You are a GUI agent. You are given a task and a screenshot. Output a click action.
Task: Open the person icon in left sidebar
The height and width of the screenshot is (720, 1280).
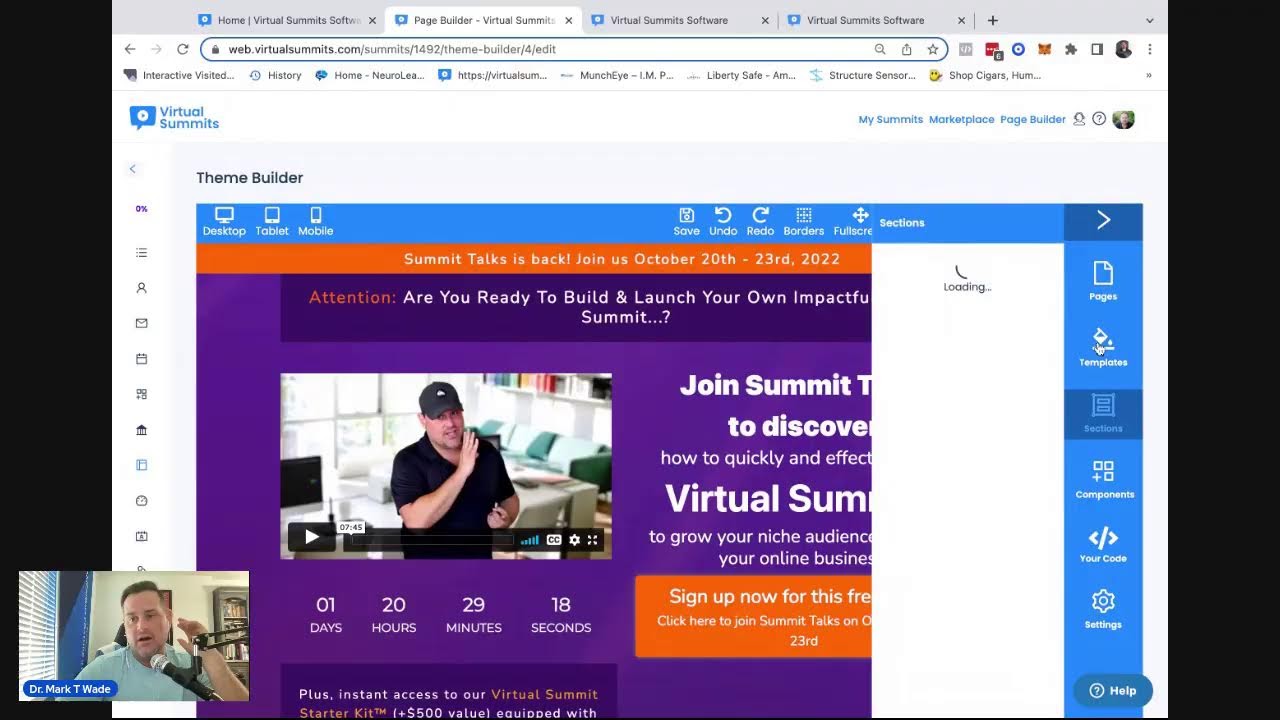pyautogui.click(x=141, y=288)
